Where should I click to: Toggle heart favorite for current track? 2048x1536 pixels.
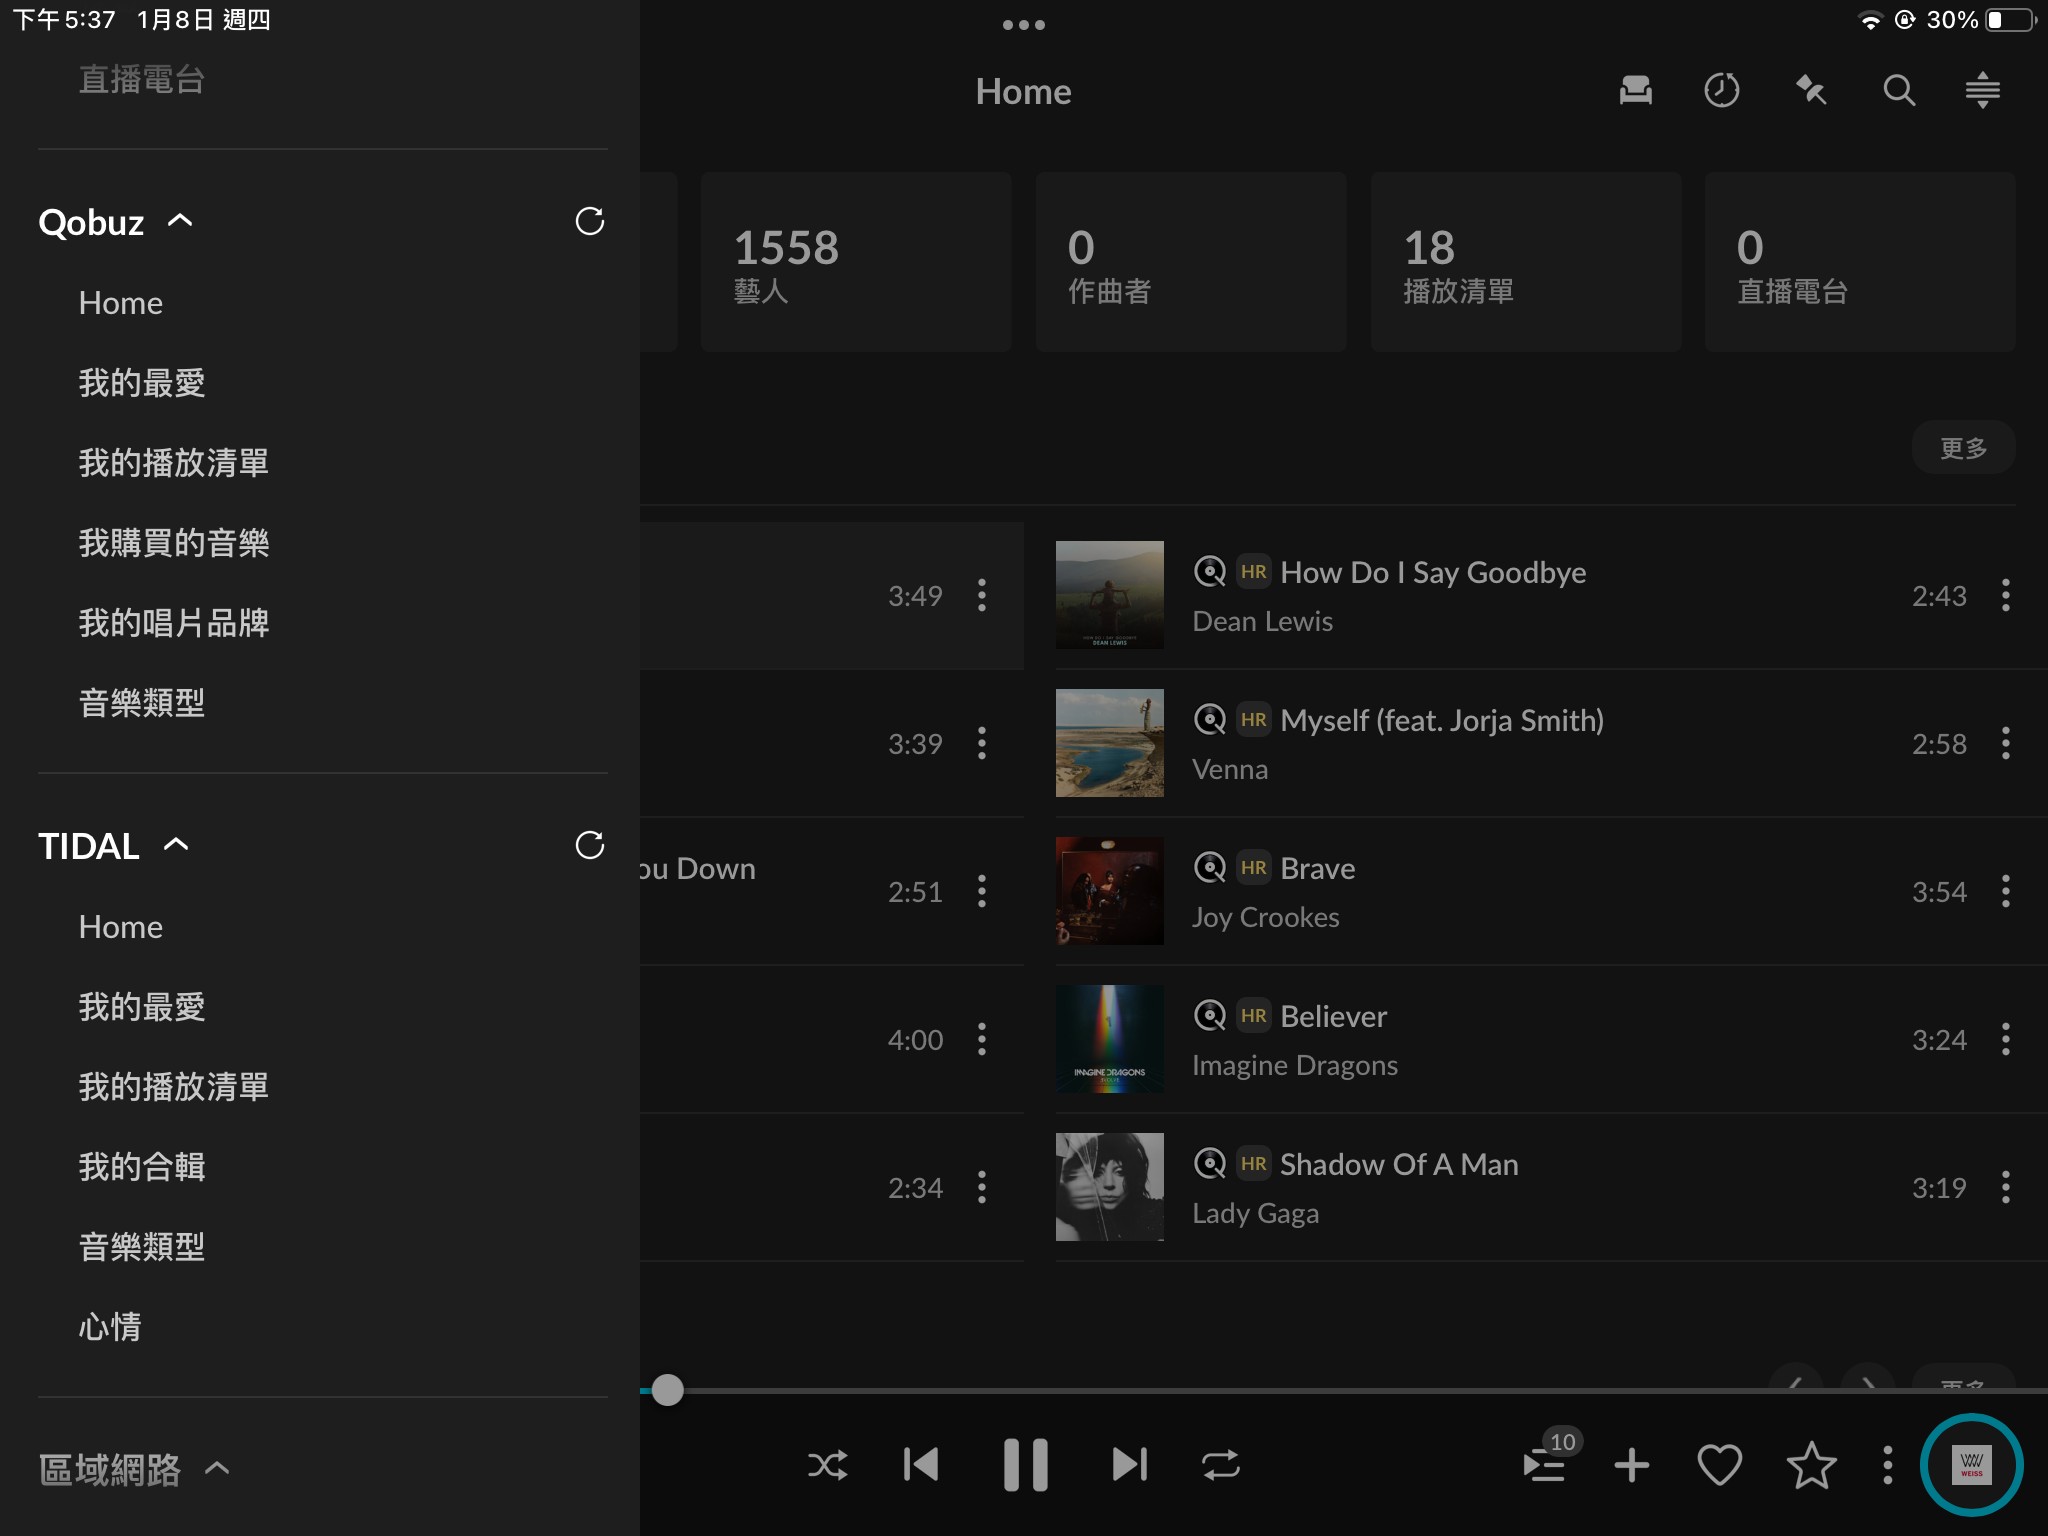(1719, 1465)
